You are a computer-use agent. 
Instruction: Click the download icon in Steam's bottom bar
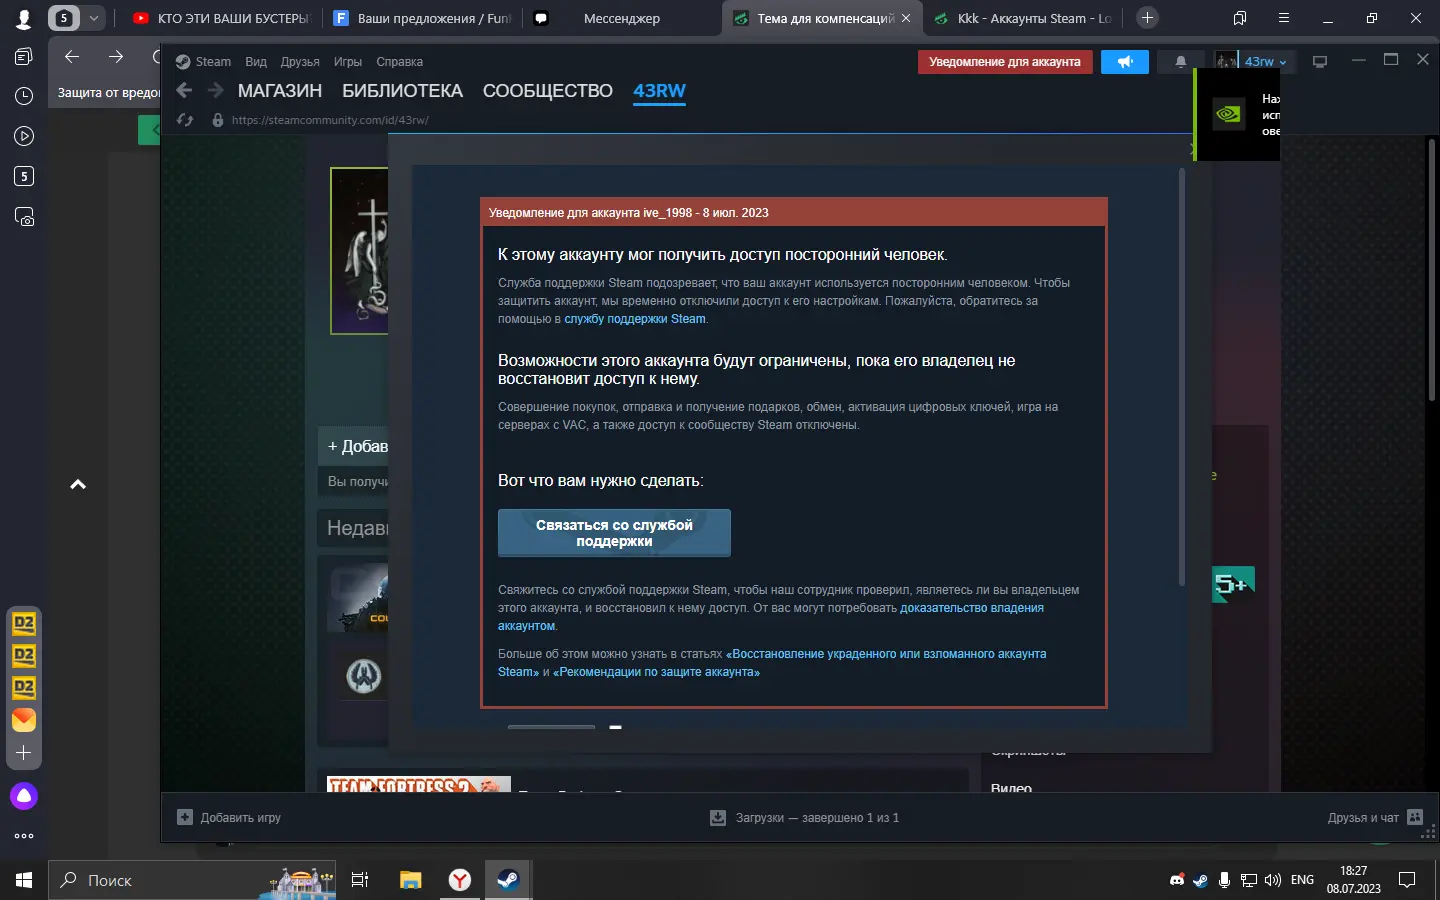(x=718, y=818)
